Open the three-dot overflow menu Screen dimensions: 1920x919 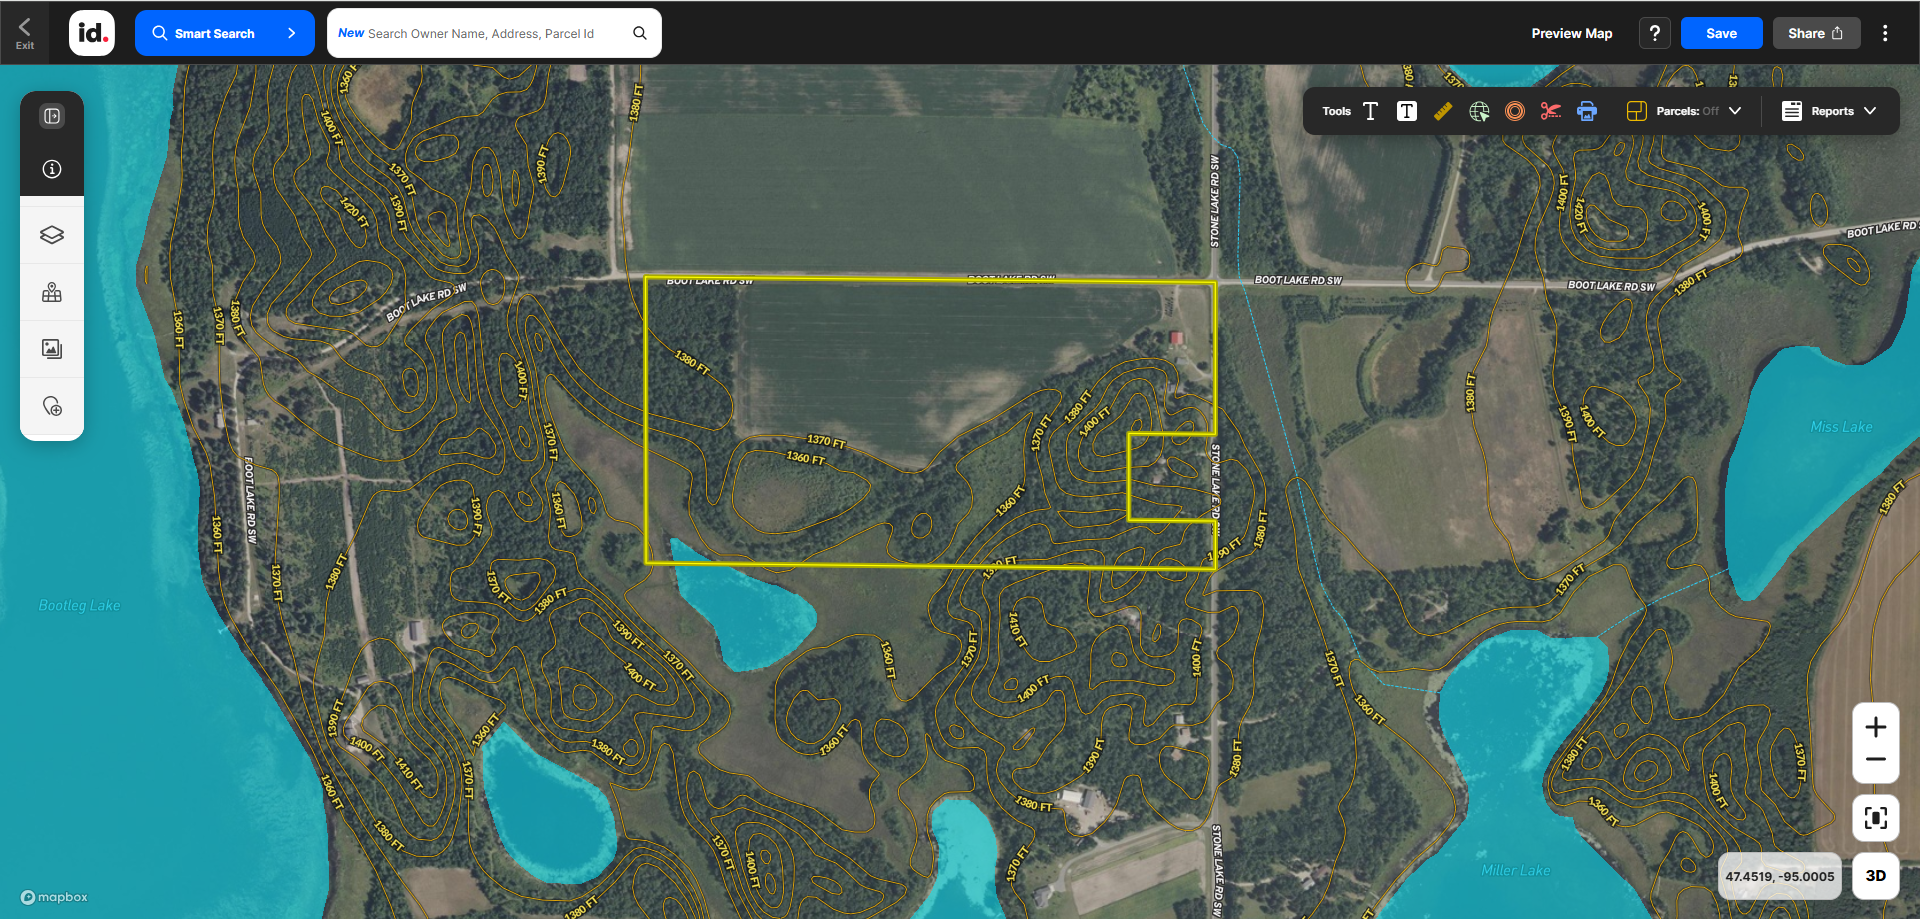click(x=1885, y=32)
